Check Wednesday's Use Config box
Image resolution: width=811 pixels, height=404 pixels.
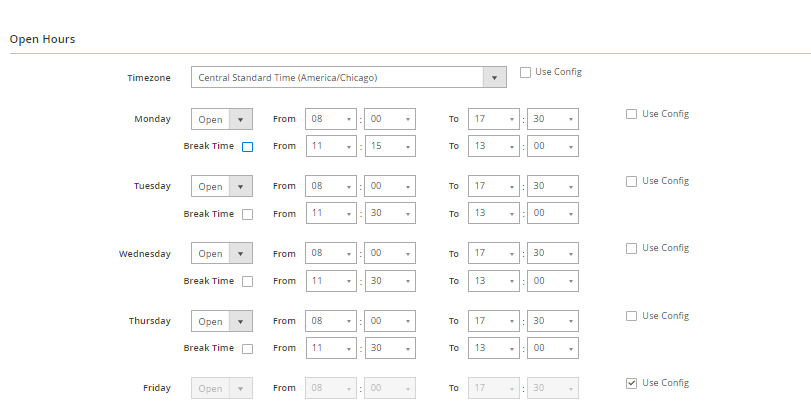point(631,248)
